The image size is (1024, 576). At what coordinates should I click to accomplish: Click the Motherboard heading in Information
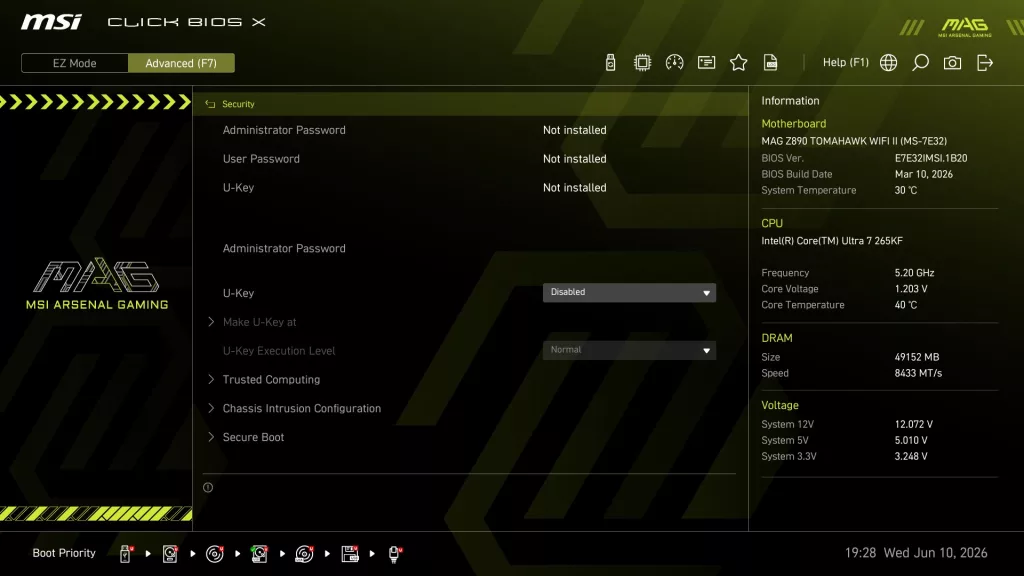(x=793, y=123)
